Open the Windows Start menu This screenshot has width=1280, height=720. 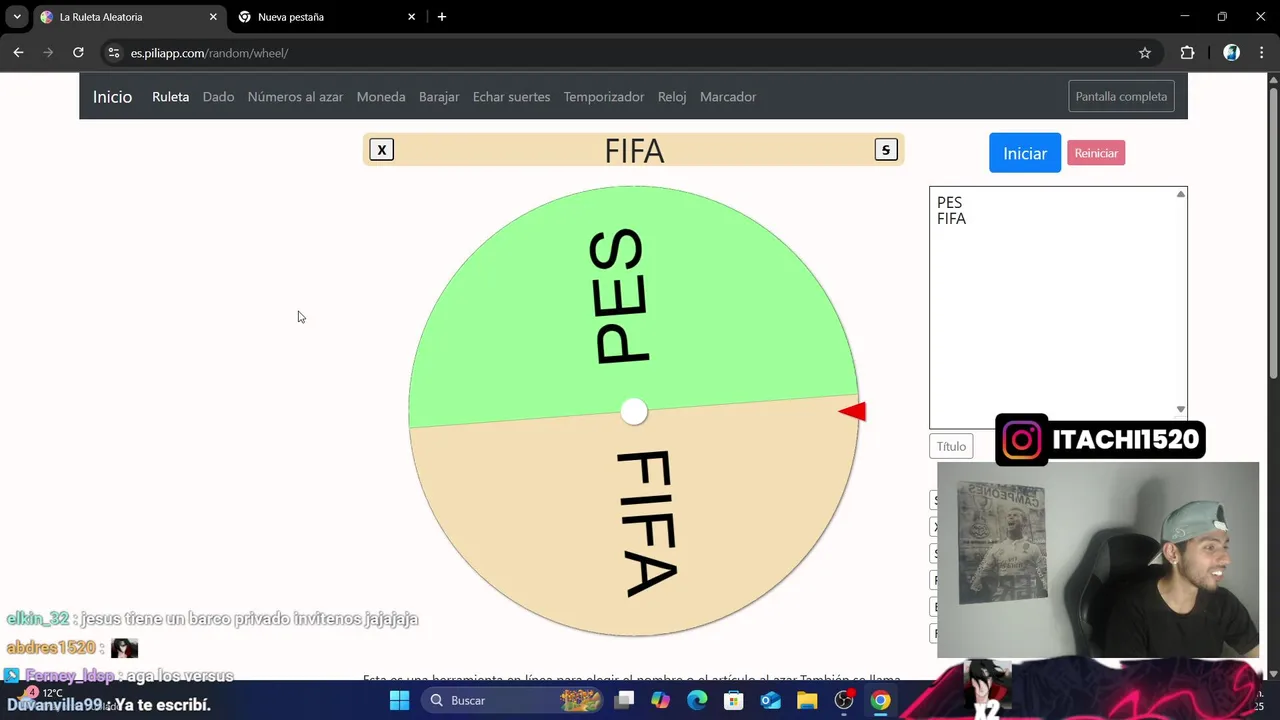(x=399, y=700)
